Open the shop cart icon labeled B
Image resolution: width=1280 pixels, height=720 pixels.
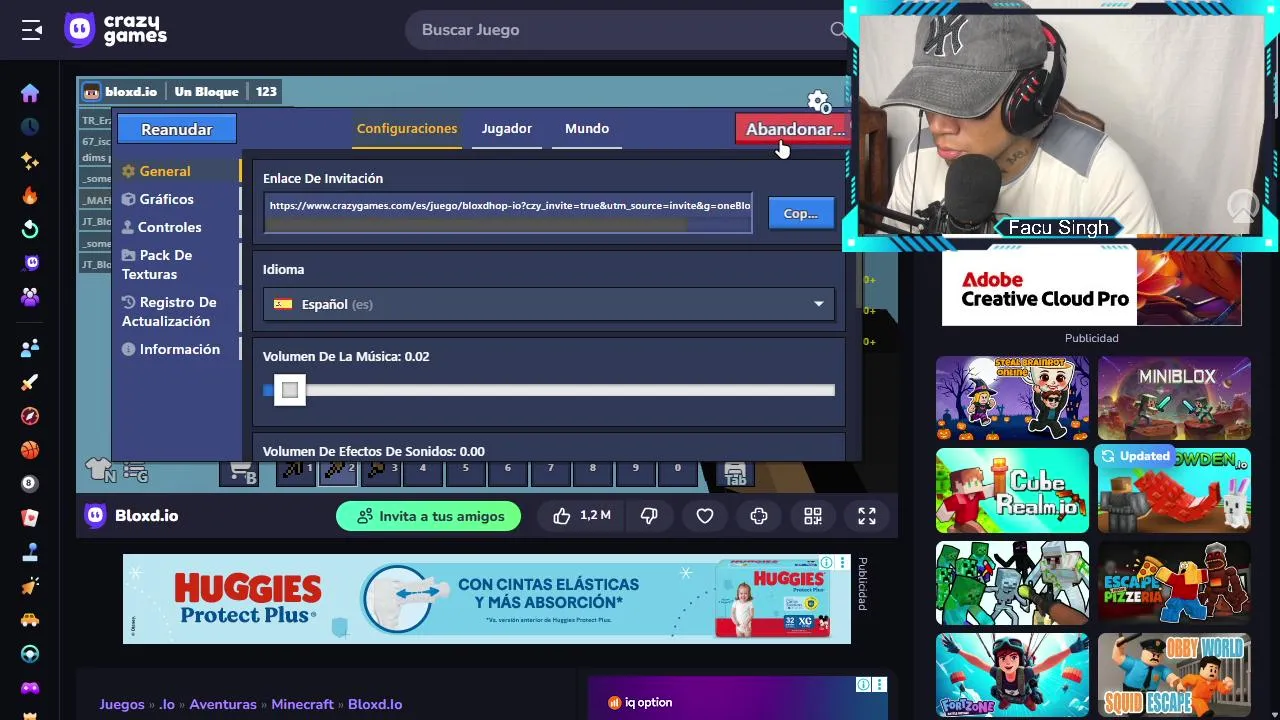click(x=242, y=472)
